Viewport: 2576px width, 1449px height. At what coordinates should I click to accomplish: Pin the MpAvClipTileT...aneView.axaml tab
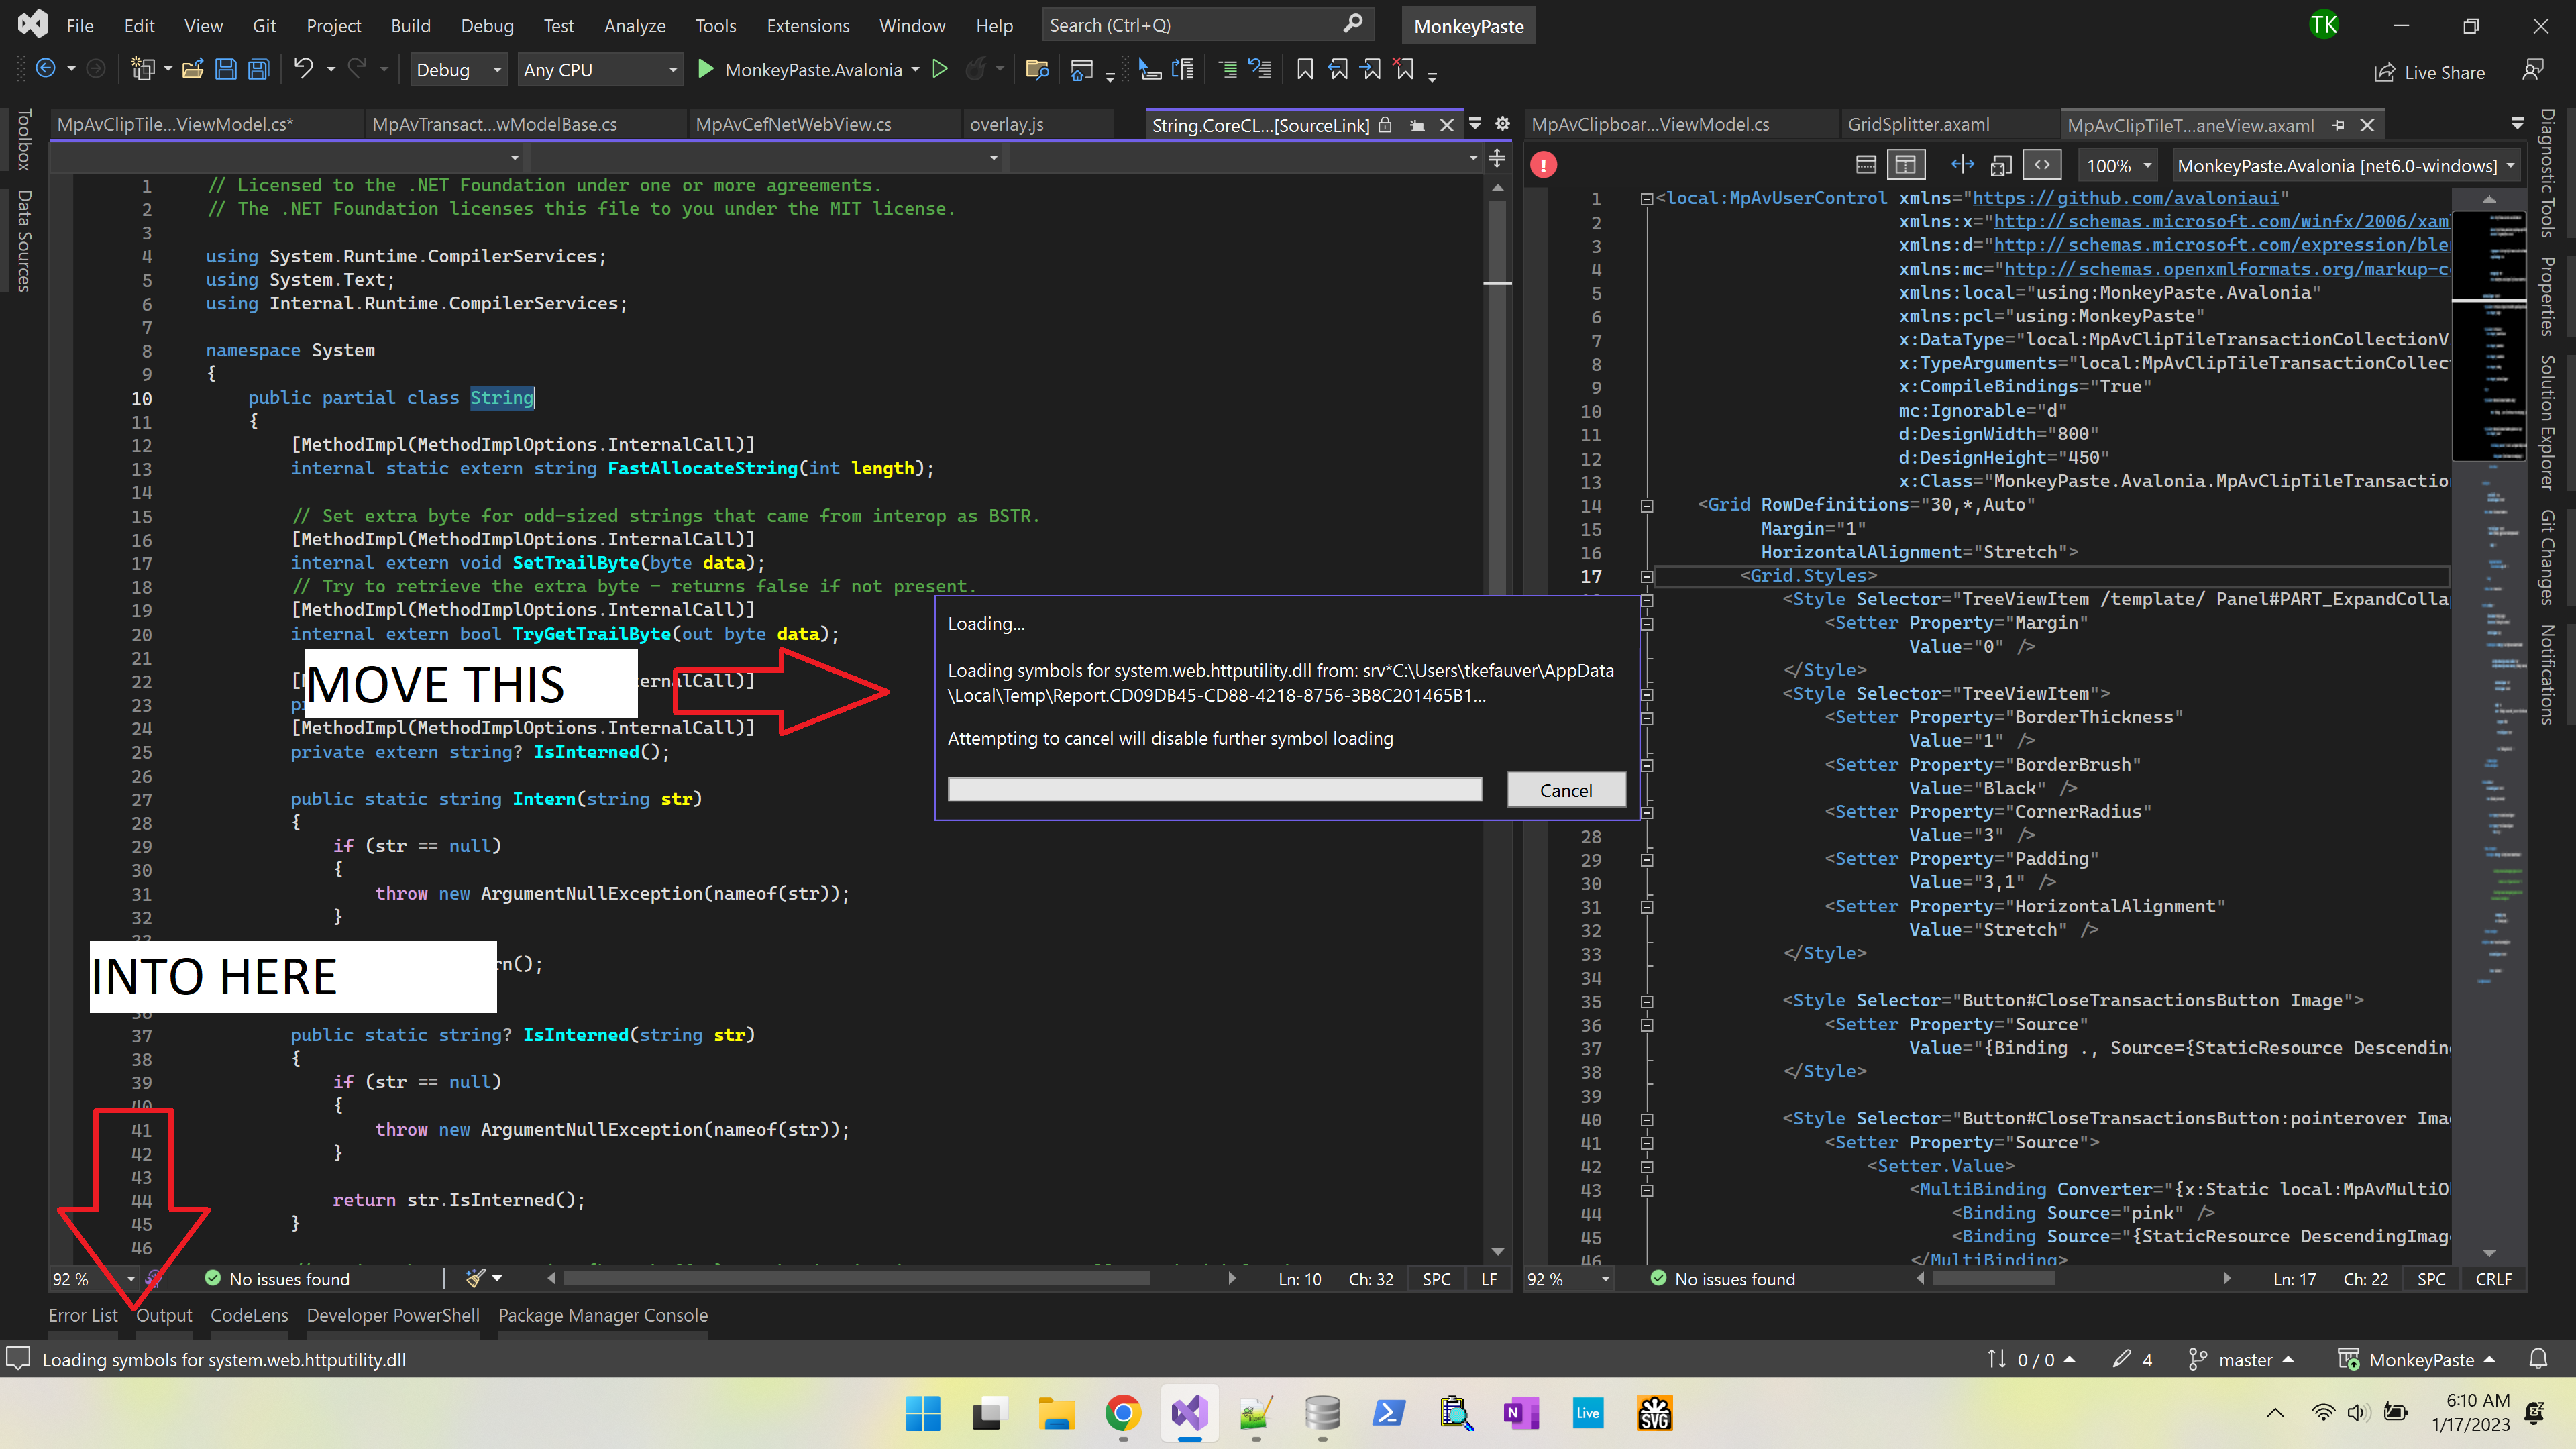click(x=2338, y=125)
